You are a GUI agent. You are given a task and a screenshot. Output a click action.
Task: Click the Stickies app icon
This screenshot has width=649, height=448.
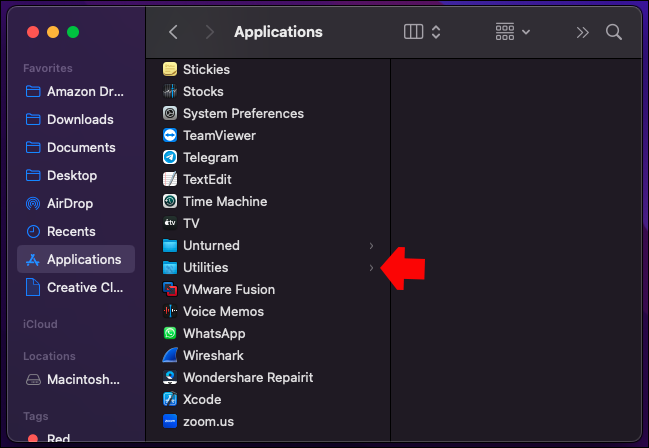point(170,70)
